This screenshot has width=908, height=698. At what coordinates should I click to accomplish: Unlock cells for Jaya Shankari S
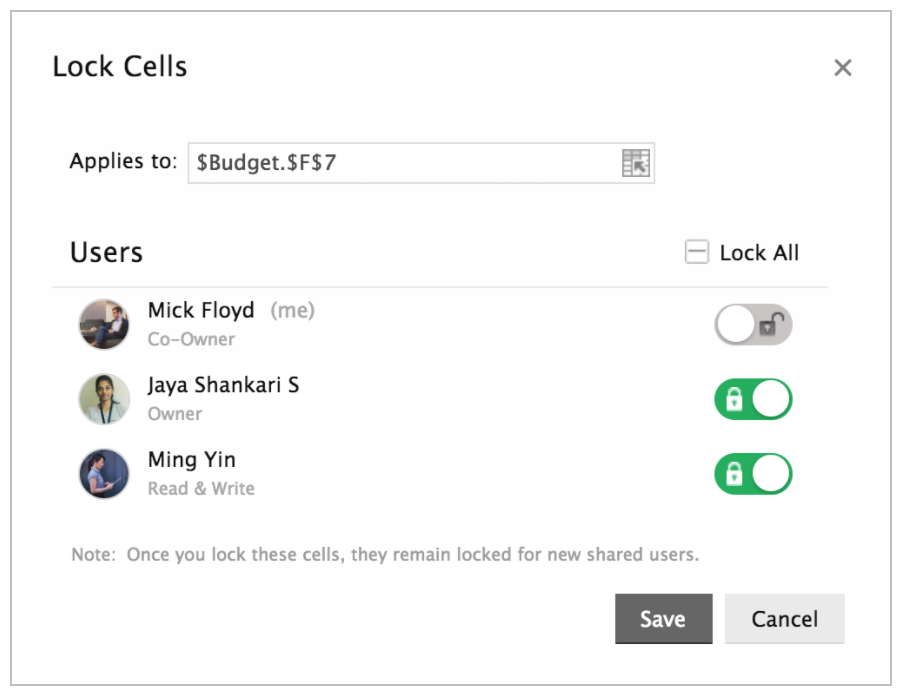[x=753, y=400]
